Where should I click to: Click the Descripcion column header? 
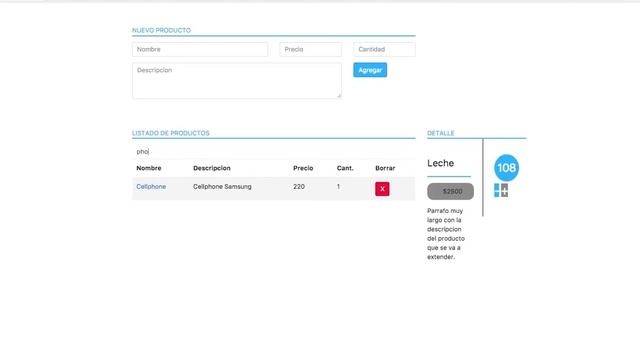click(212, 168)
